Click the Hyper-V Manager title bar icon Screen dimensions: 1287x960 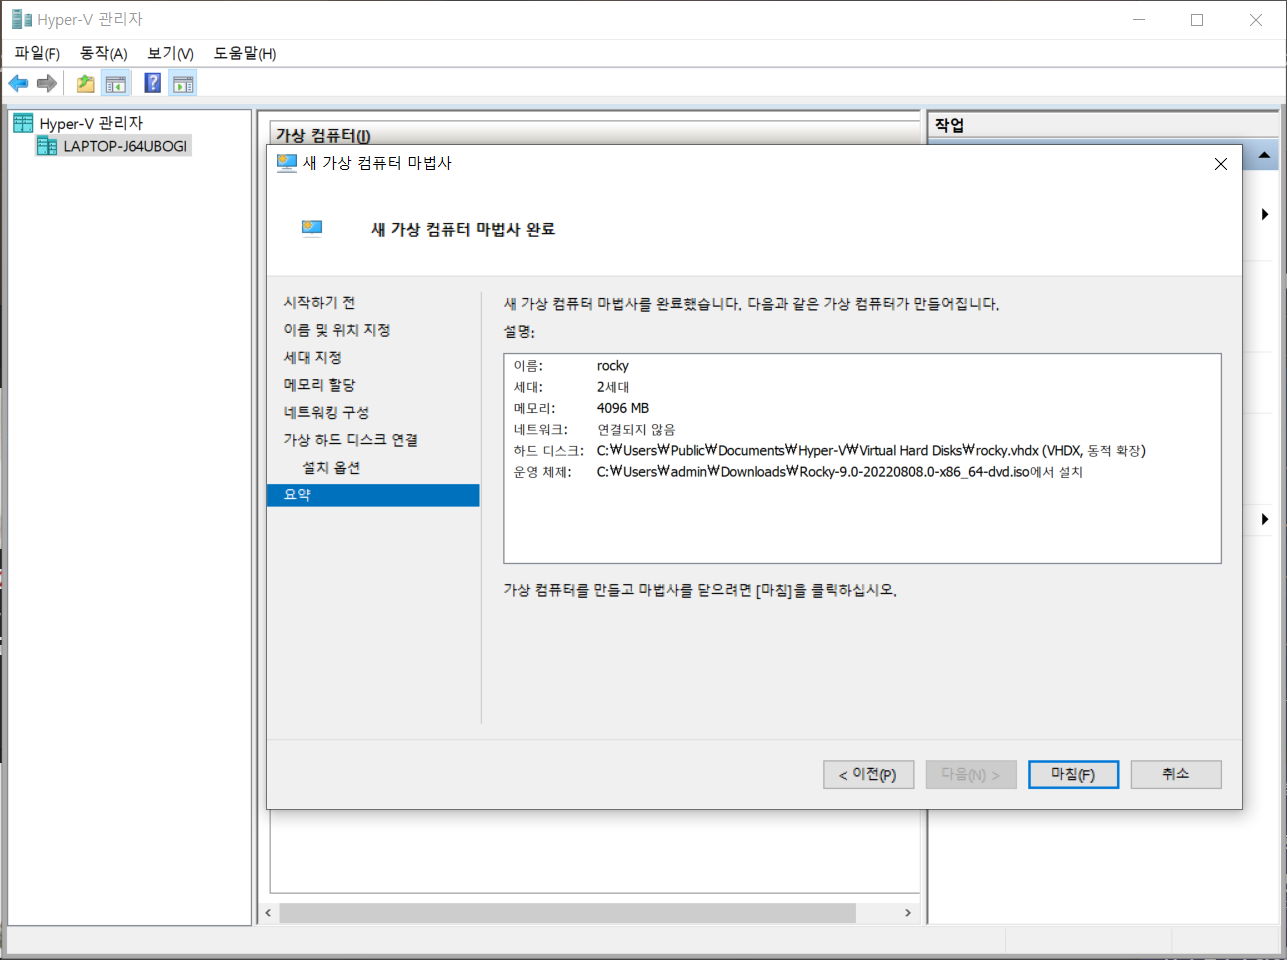click(x=21, y=19)
